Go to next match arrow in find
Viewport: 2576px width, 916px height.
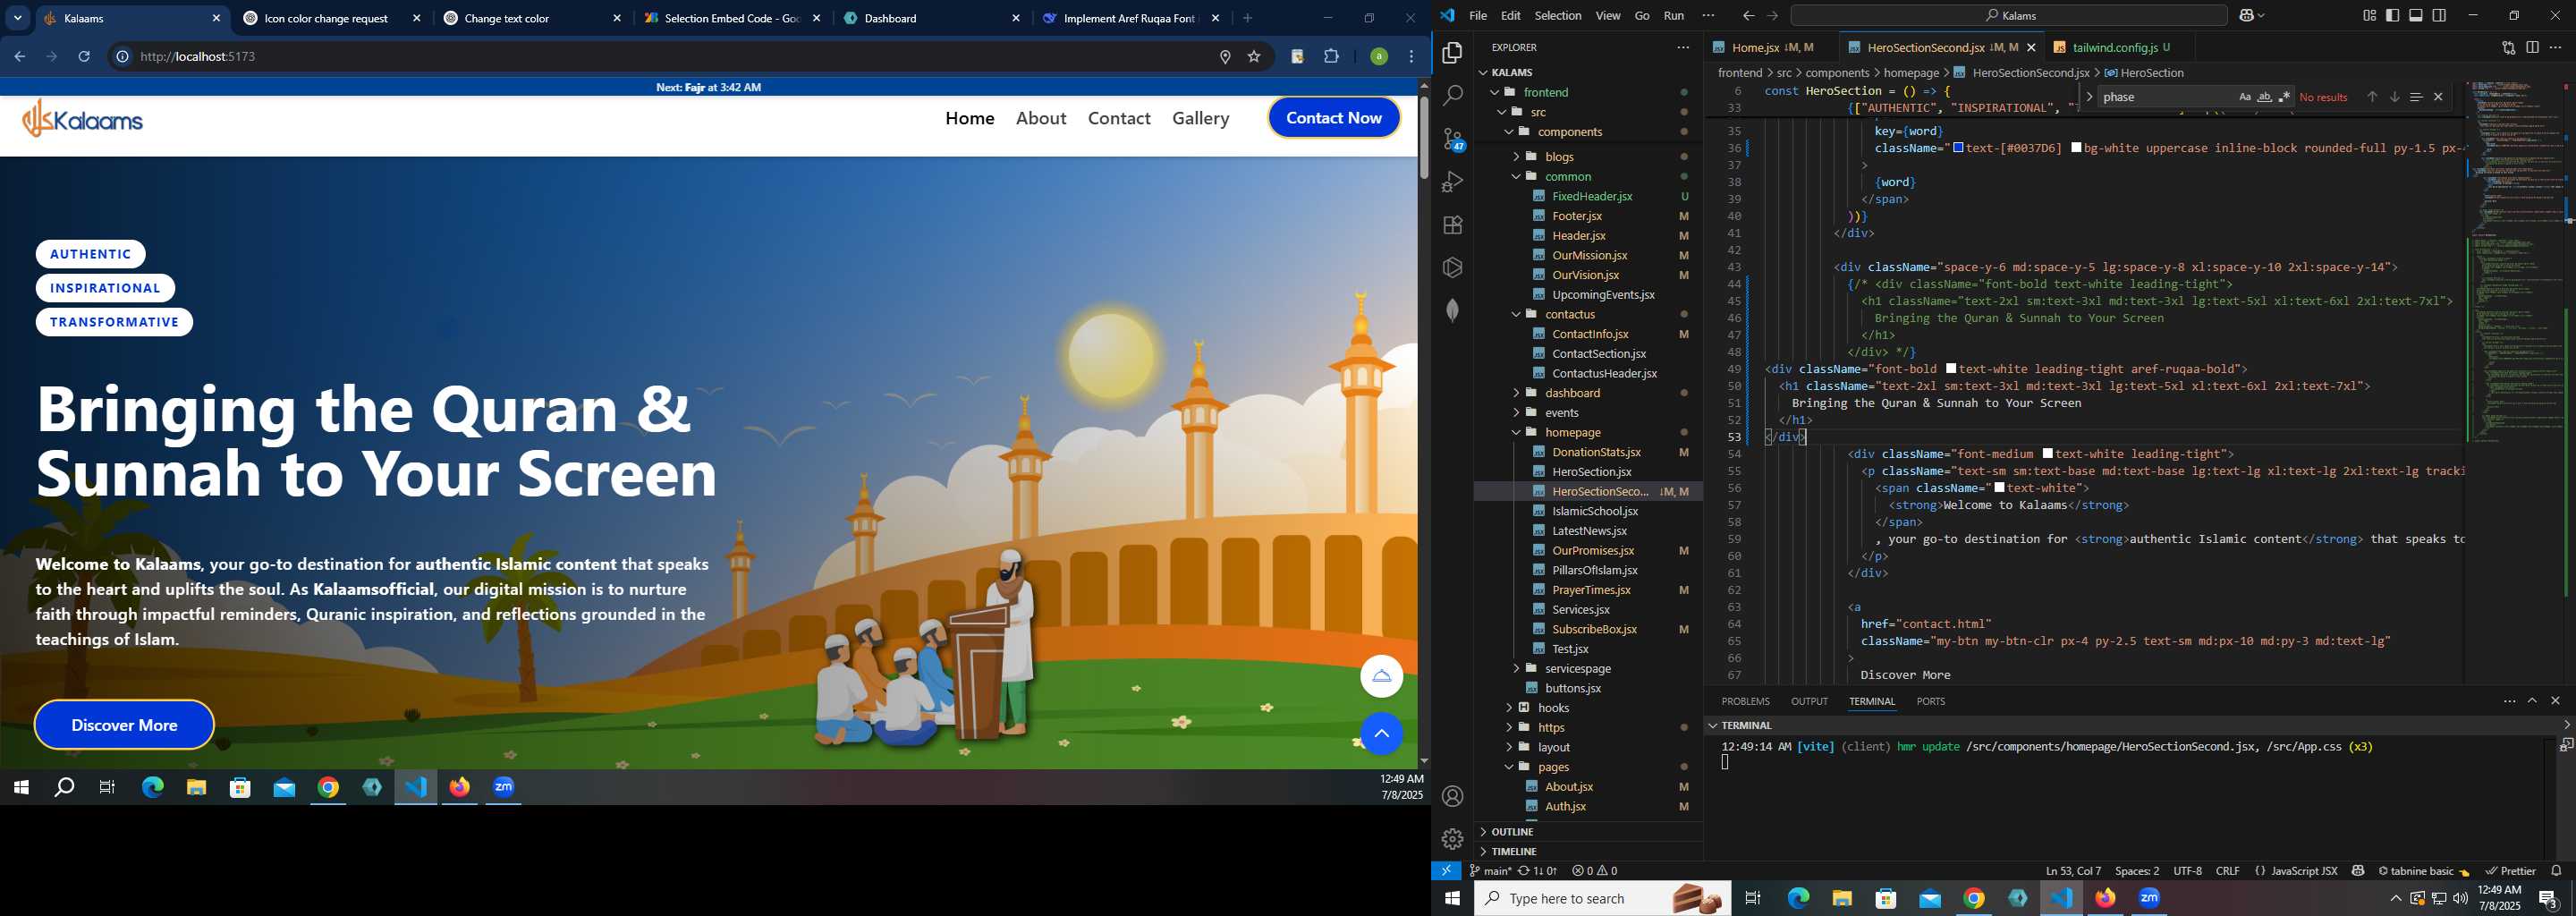2394,97
